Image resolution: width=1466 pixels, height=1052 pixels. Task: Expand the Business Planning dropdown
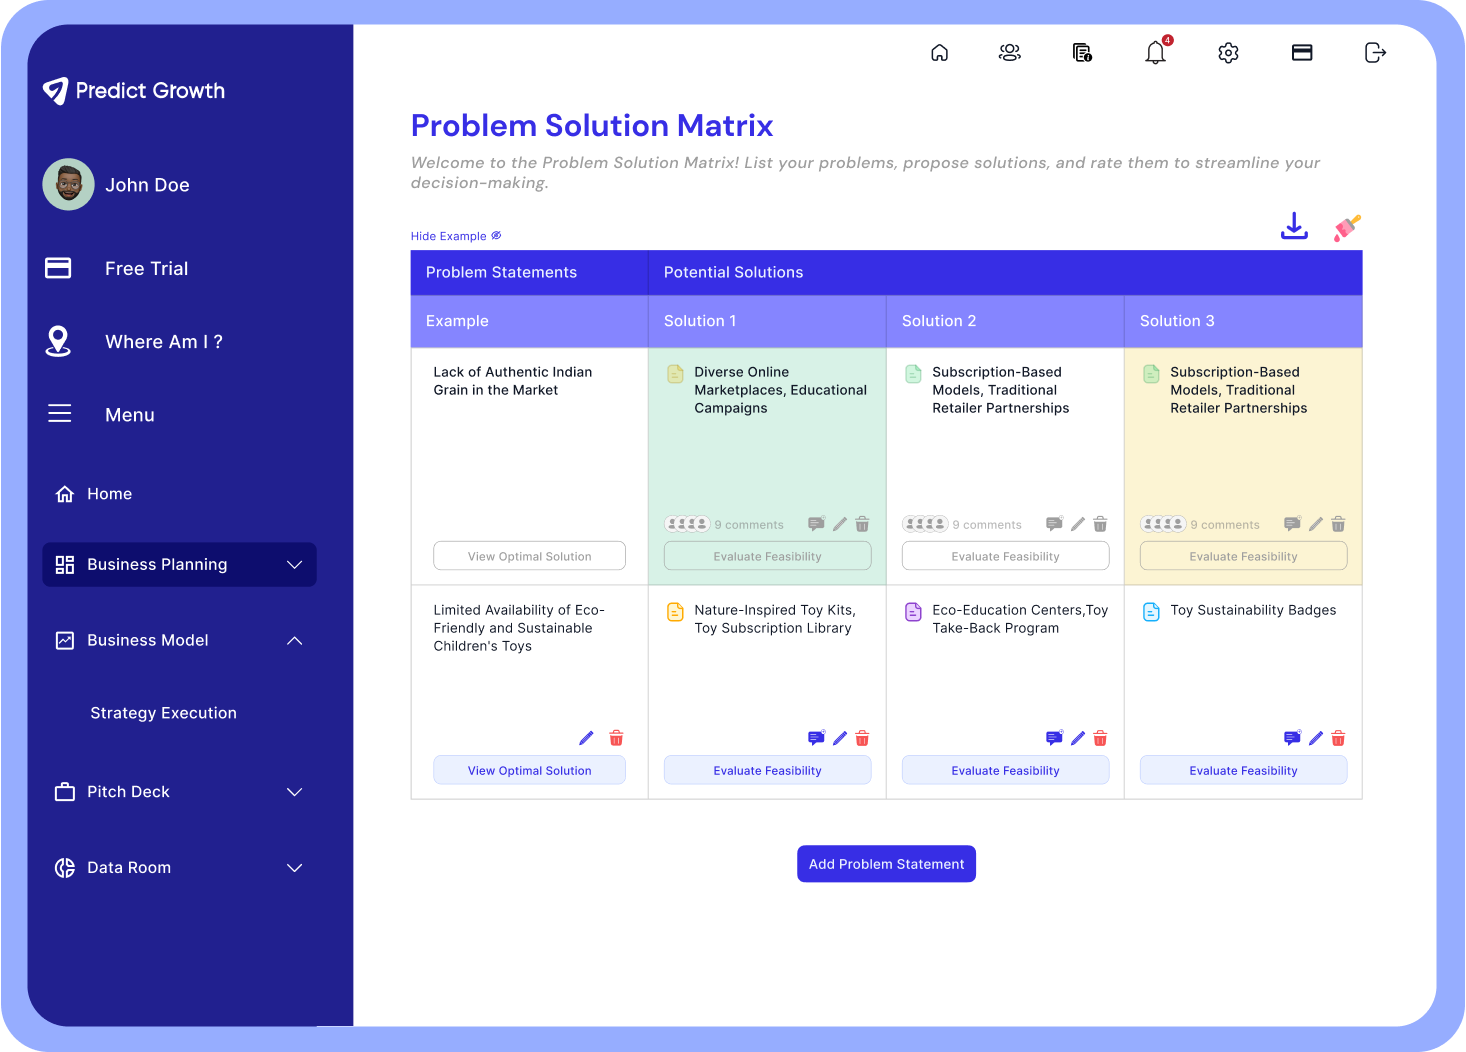pyautogui.click(x=294, y=565)
